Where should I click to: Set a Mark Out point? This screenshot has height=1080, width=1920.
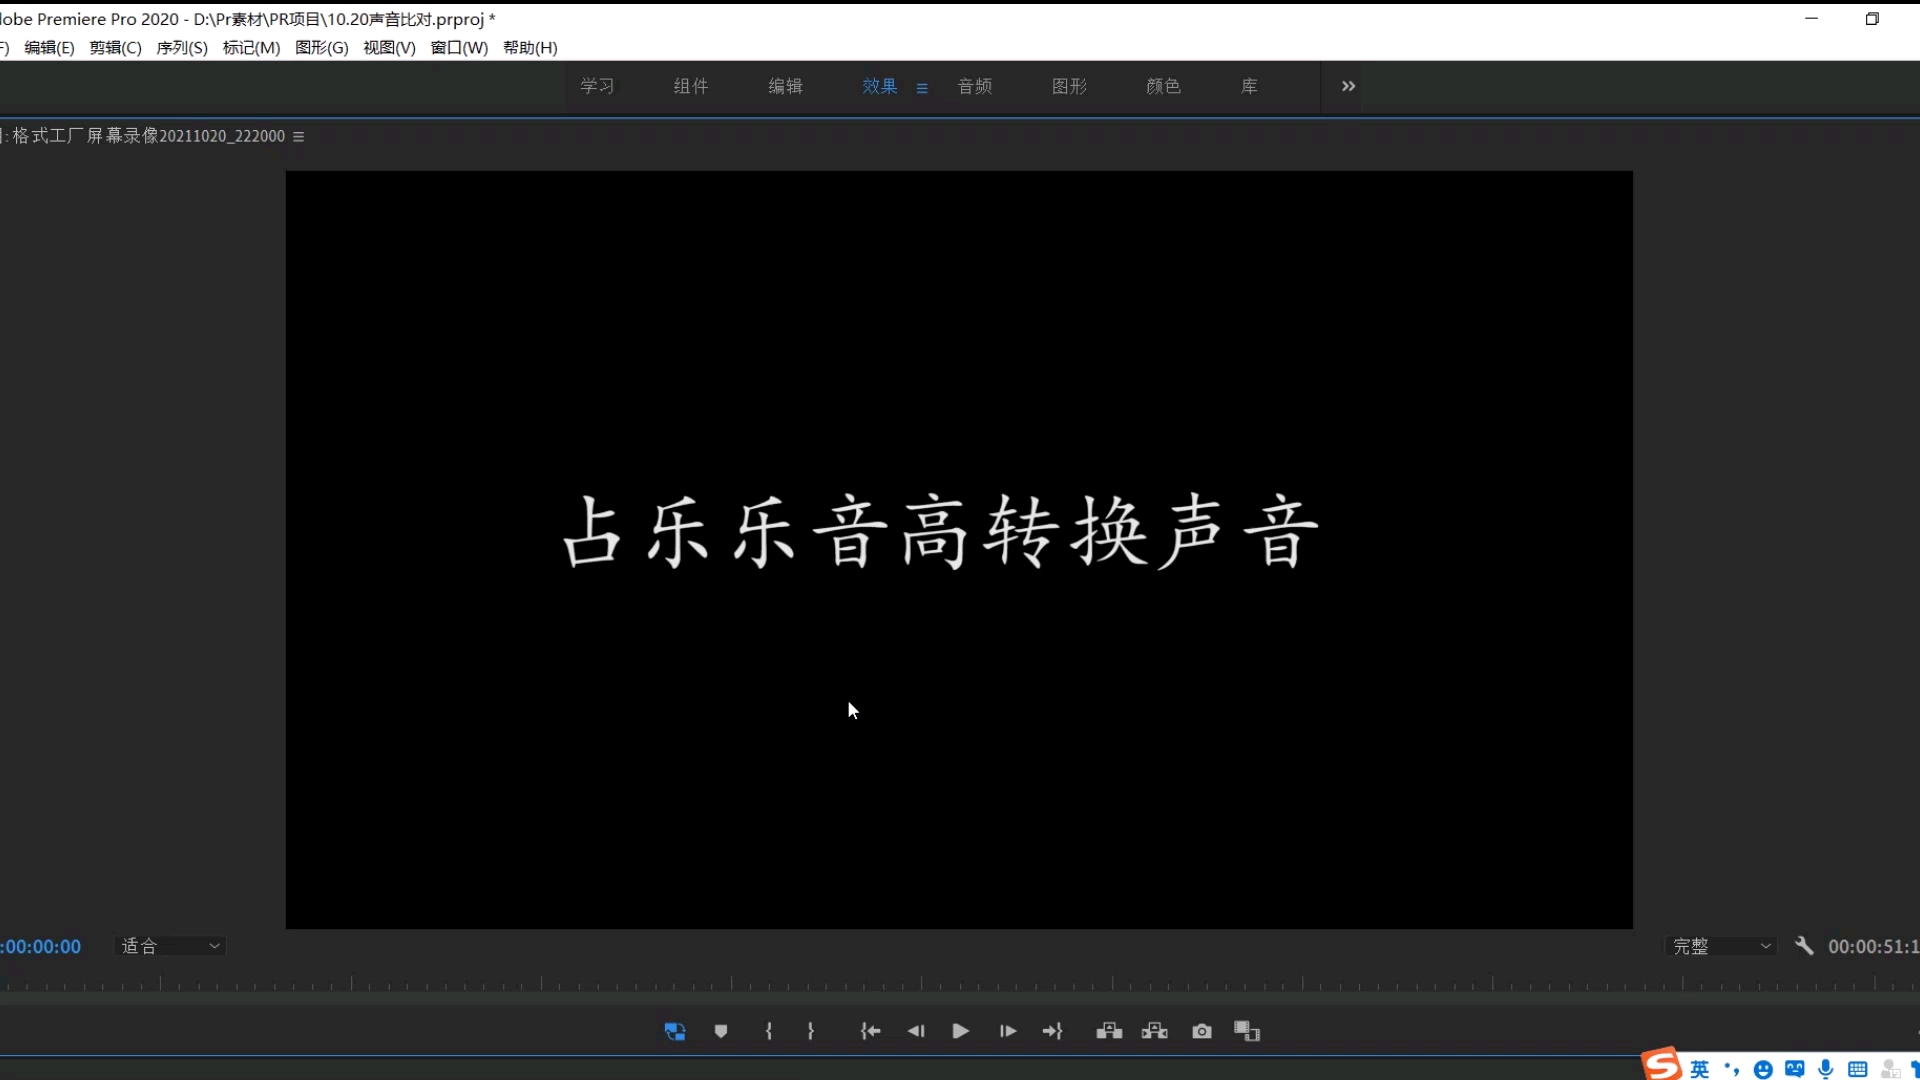pyautogui.click(x=811, y=1031)
